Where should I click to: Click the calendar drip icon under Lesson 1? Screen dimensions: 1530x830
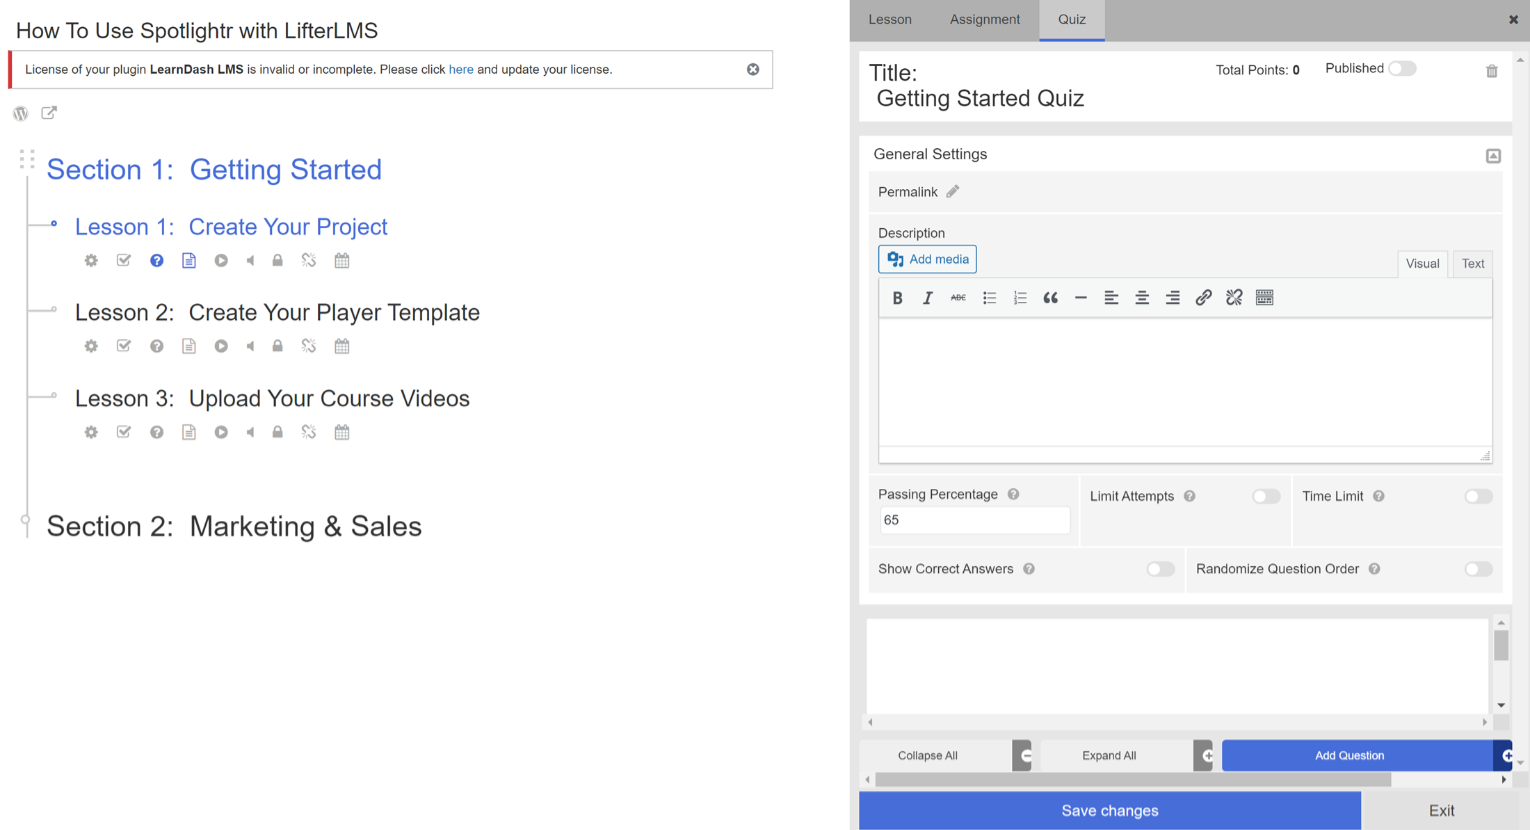pos(342,261)
